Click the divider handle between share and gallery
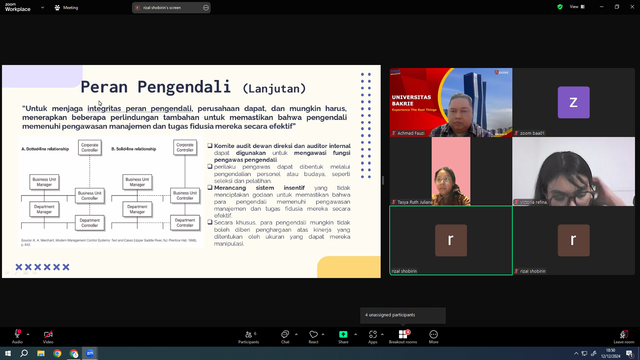The height and width of the screenshot is (360, 640). point(383,180)
